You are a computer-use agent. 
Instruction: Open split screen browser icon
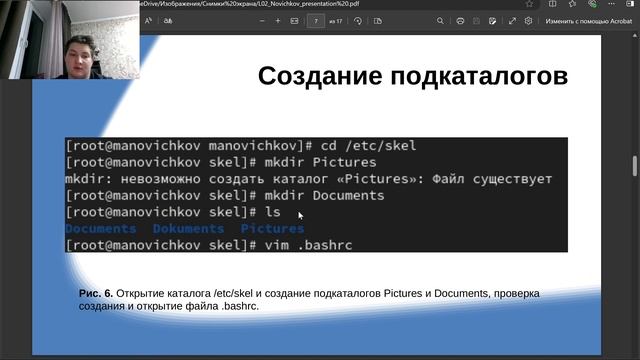pos(552,4)
